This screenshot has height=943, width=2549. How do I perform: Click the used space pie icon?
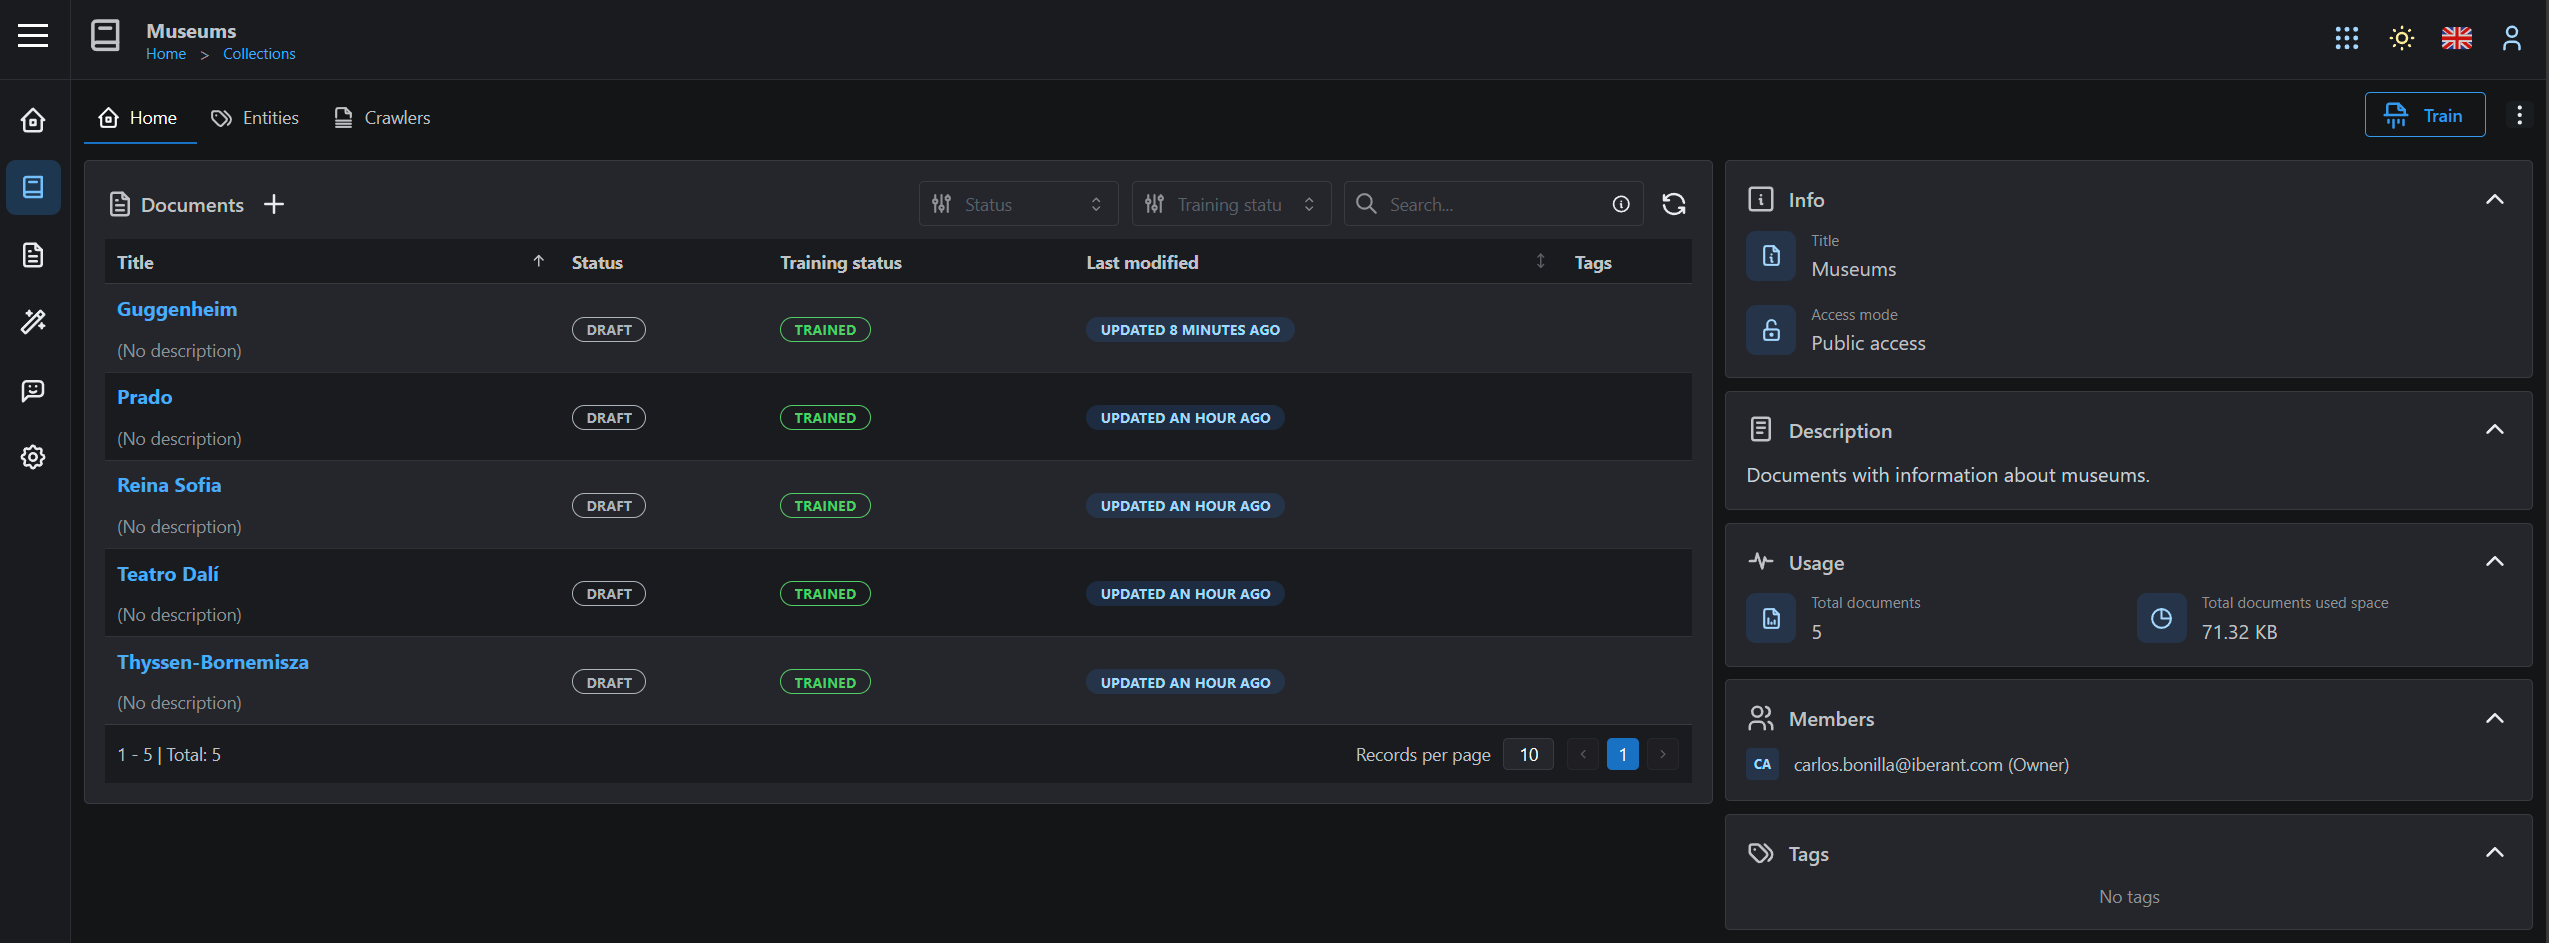[x=2161, y=618]
